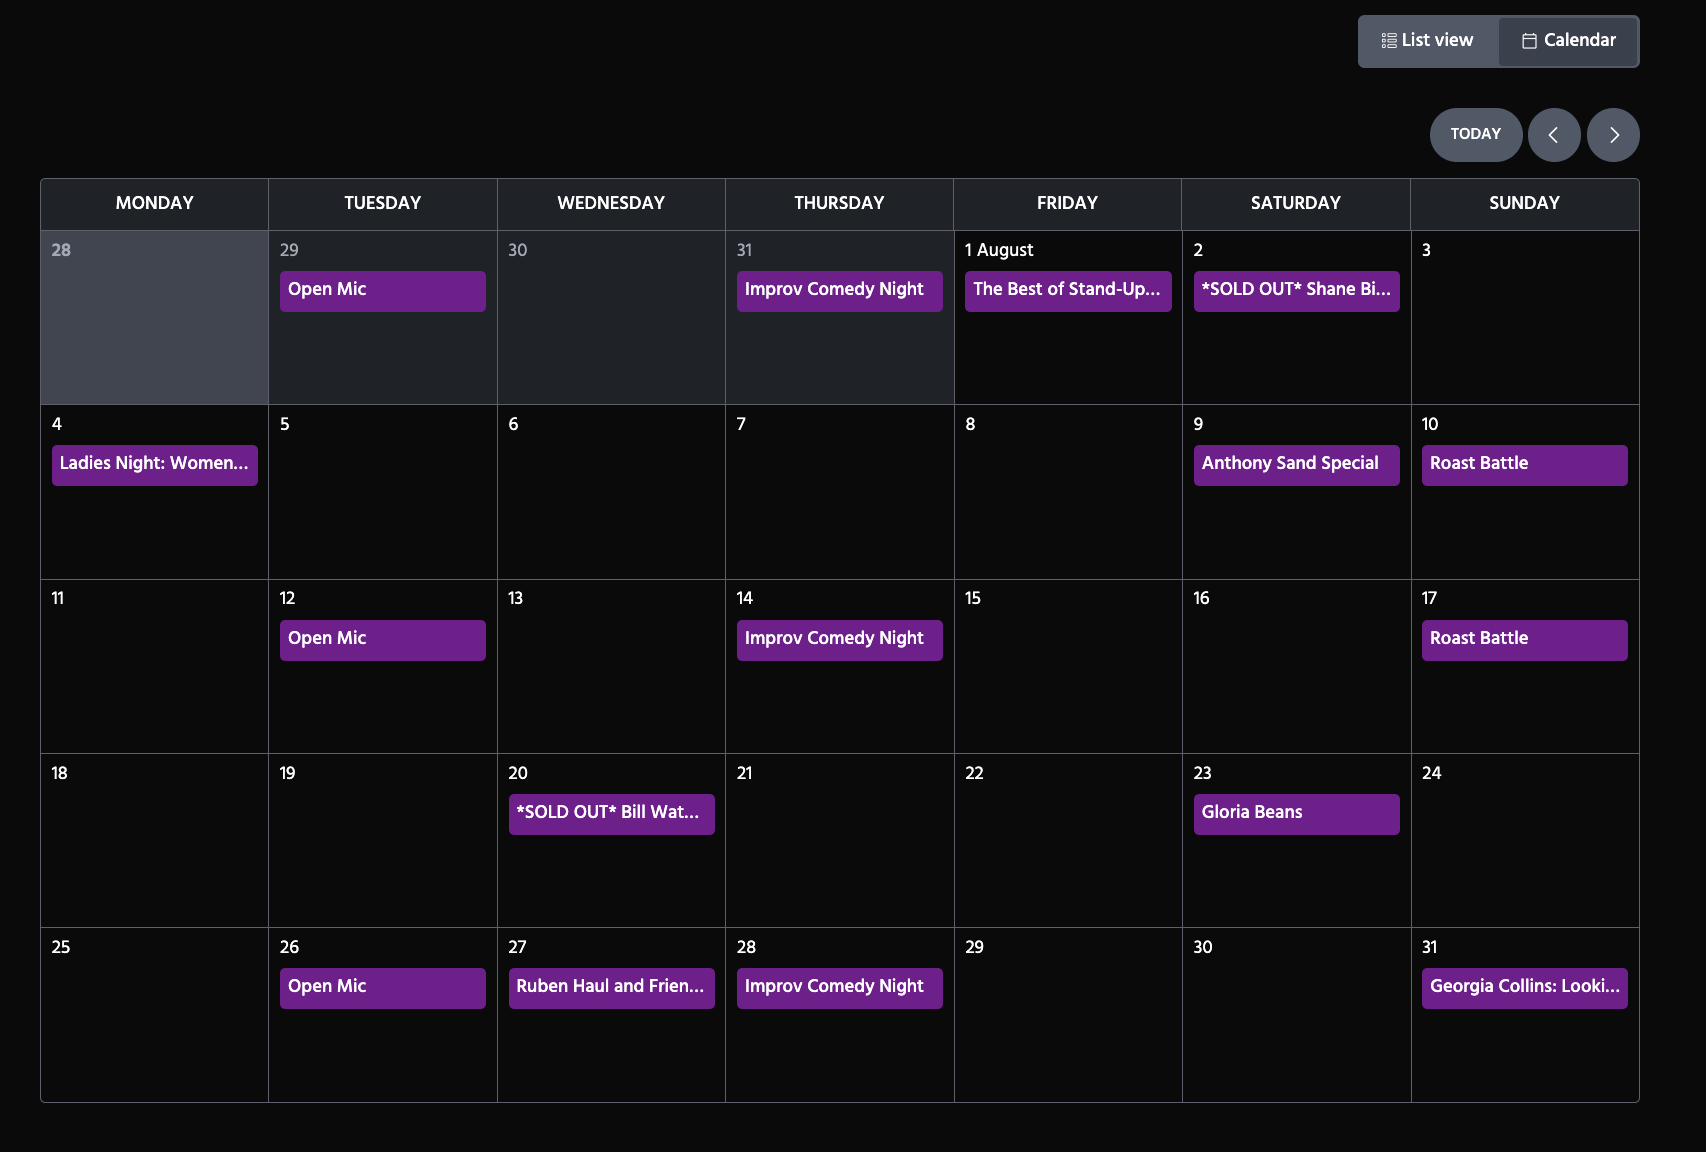Select Saturday date 30 in August
This screenshot has width=1706, height=1152.
[x=1297, y=1015]
